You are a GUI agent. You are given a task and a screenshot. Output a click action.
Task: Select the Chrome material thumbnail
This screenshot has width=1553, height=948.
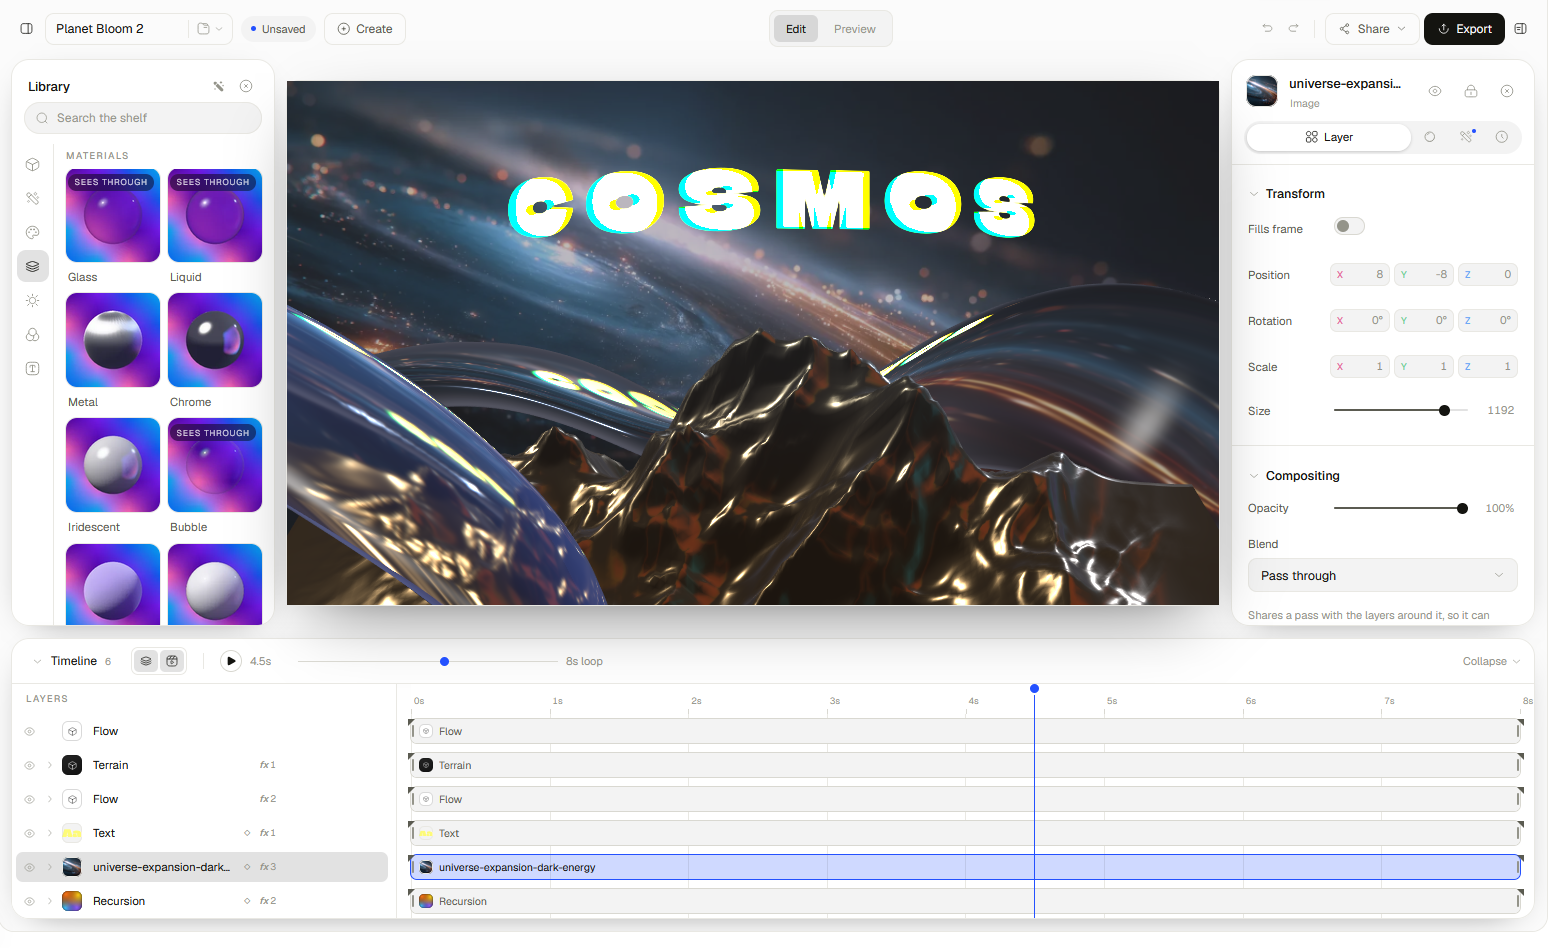pyautogui.click(x=215, y=340)
